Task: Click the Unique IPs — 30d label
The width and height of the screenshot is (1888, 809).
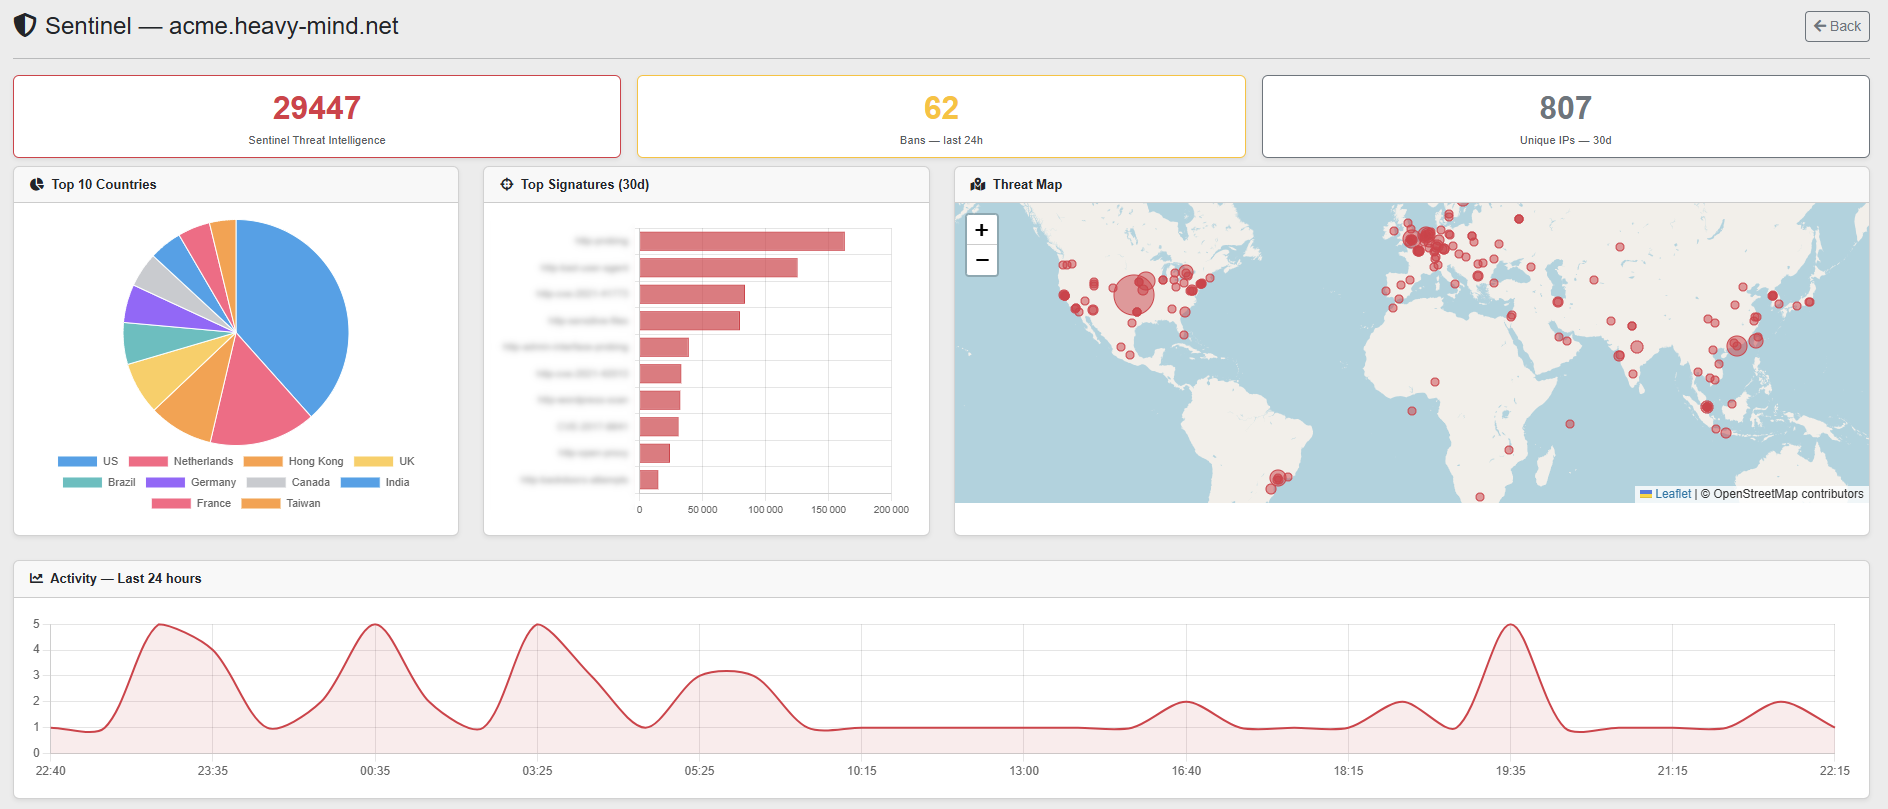Action: (x=1565, y=140)
